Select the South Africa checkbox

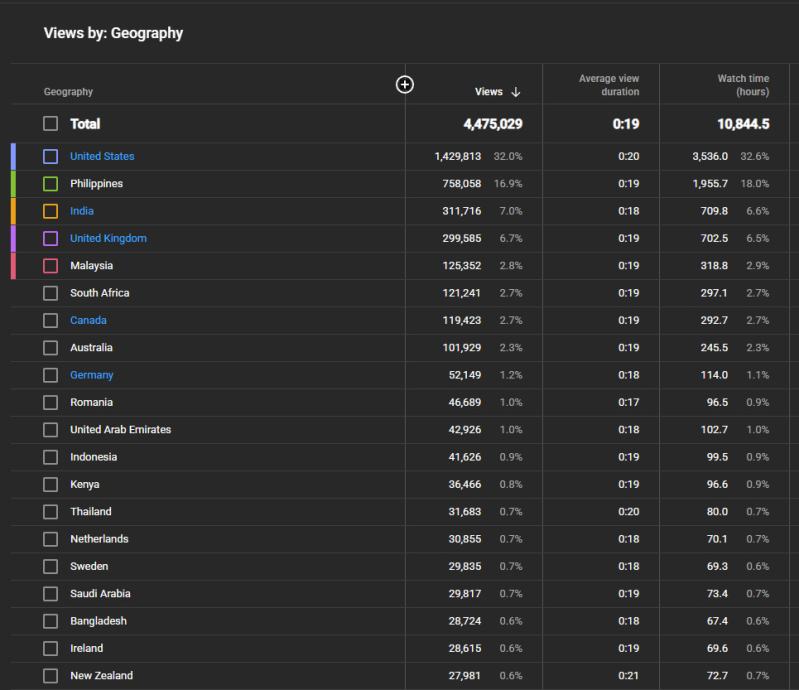pyautogui.click(x=50, y=293)
